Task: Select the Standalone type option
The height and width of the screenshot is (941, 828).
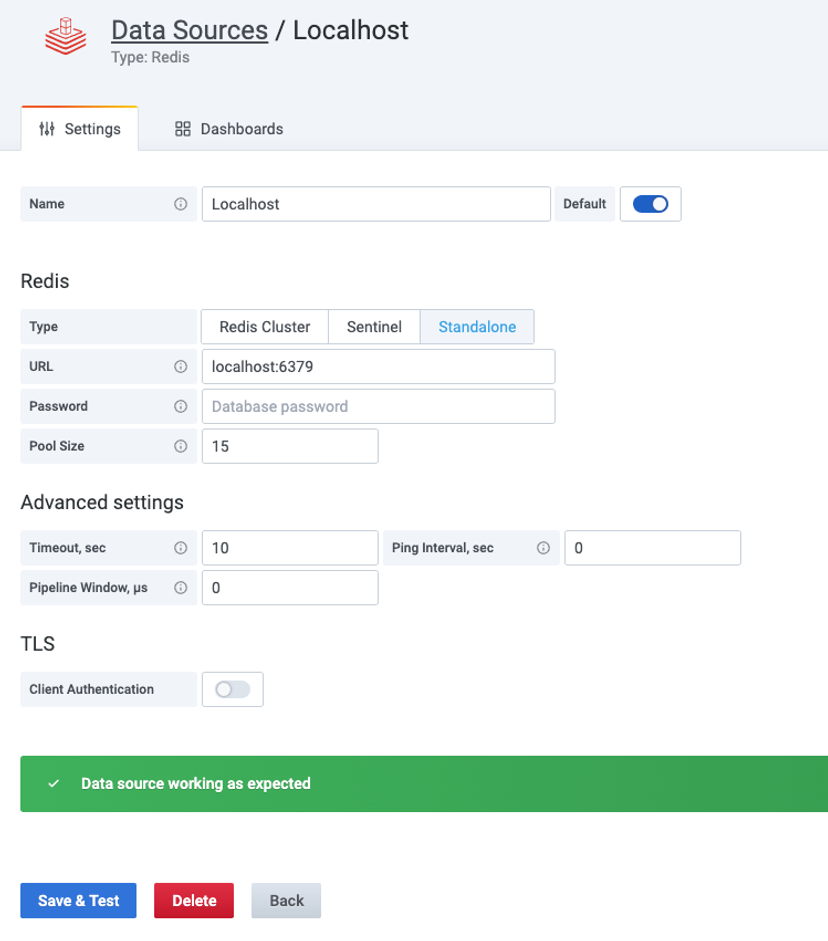Action: point(477,327)
